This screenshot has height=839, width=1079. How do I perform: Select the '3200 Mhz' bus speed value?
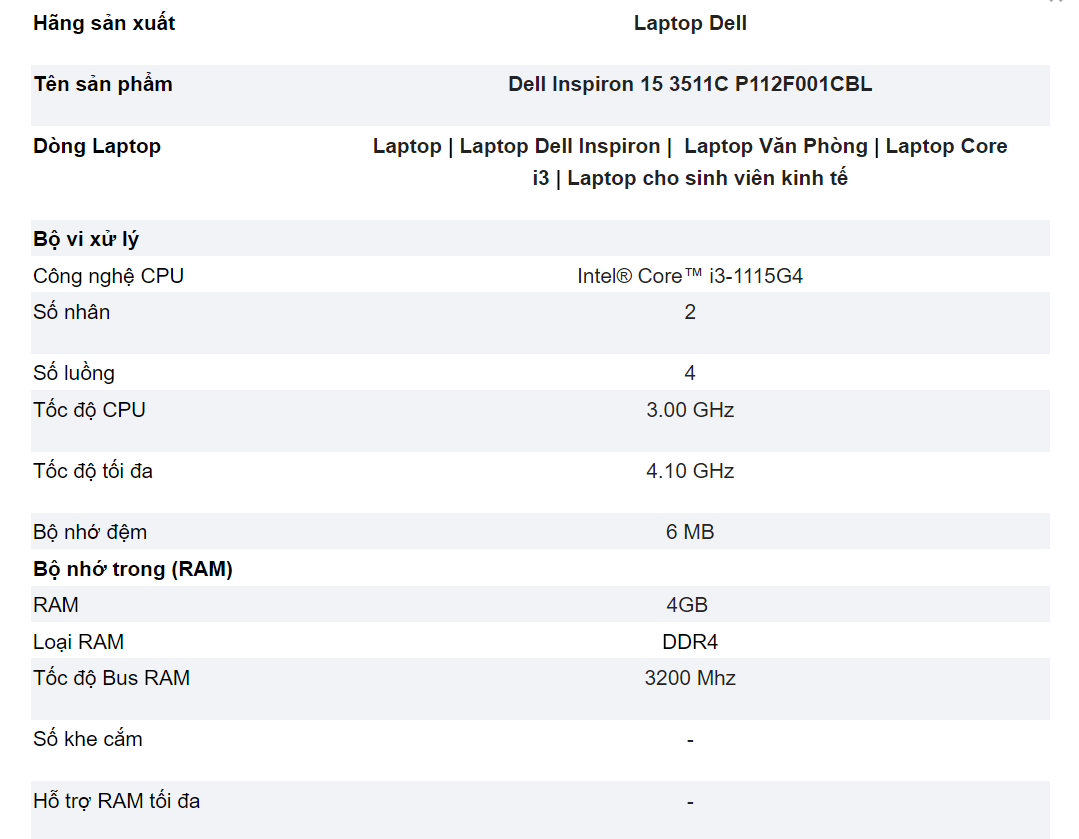[690, 678]
